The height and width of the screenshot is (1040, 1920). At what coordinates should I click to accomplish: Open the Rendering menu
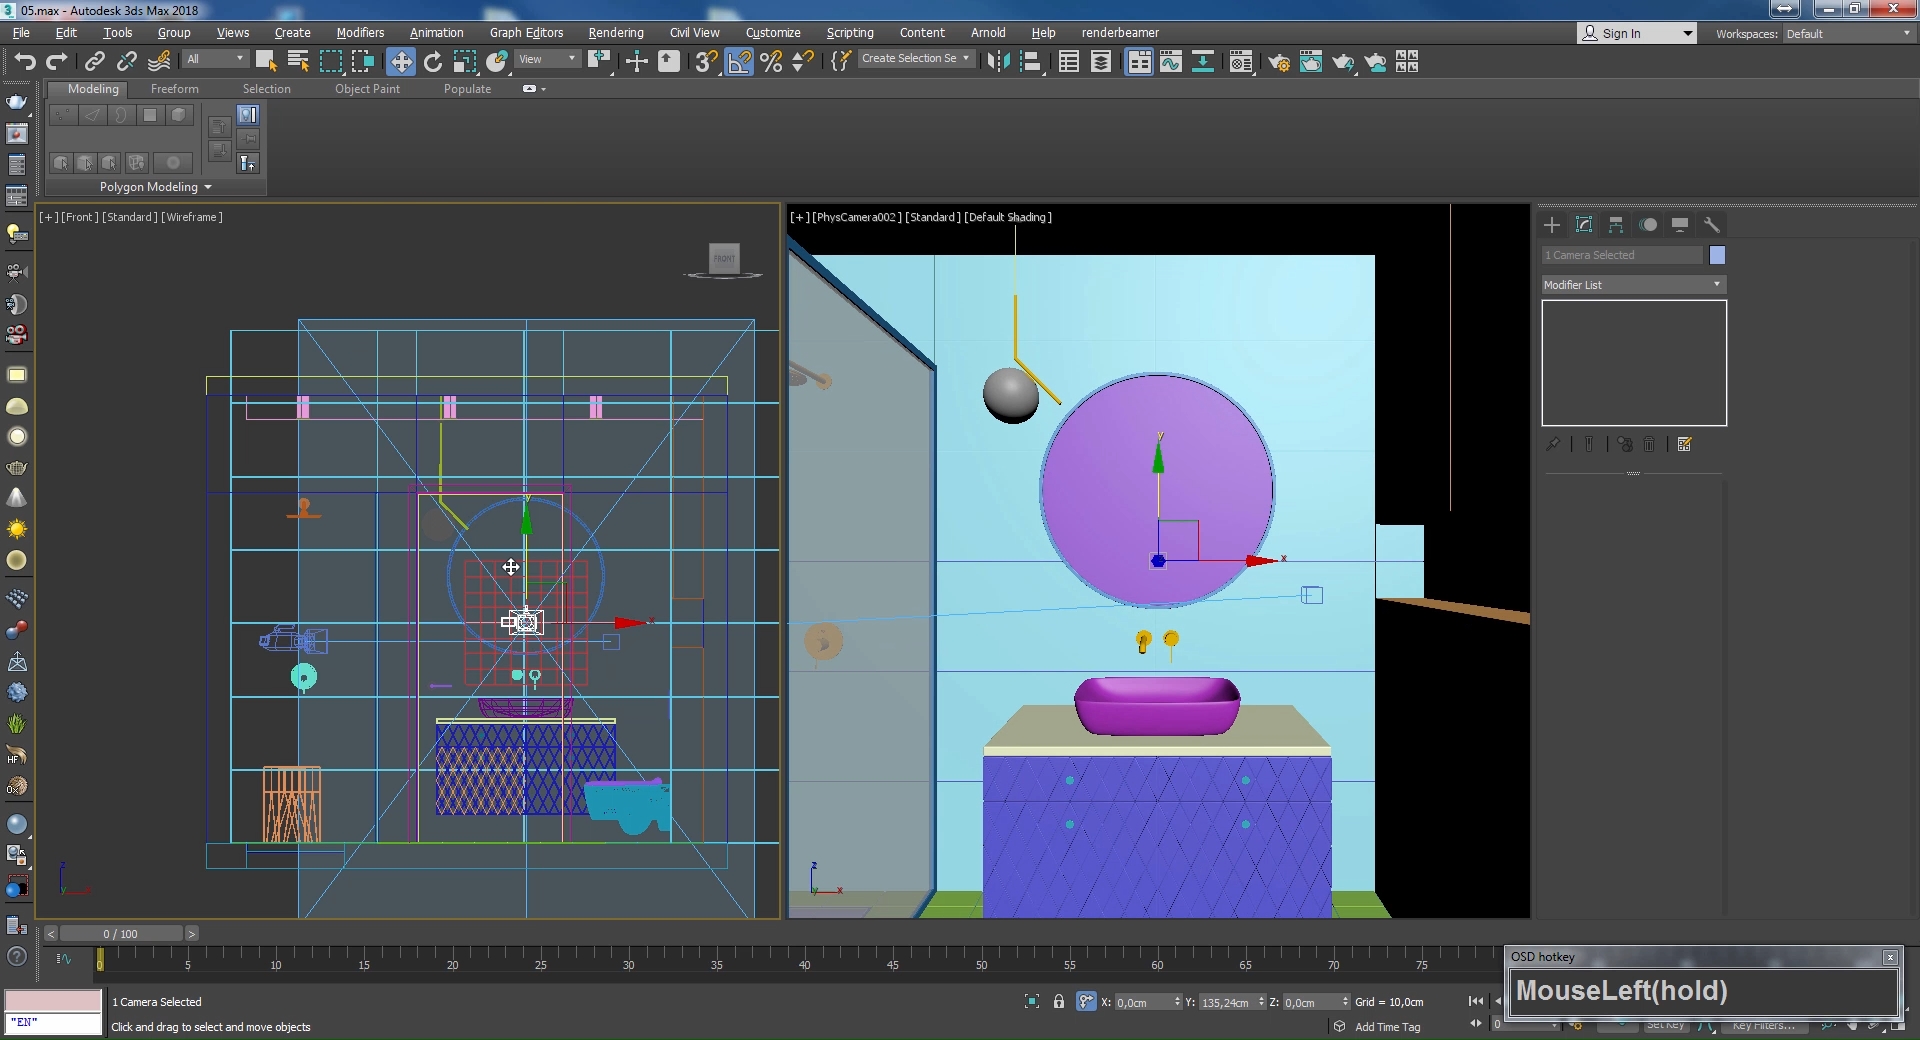[615, 33]
